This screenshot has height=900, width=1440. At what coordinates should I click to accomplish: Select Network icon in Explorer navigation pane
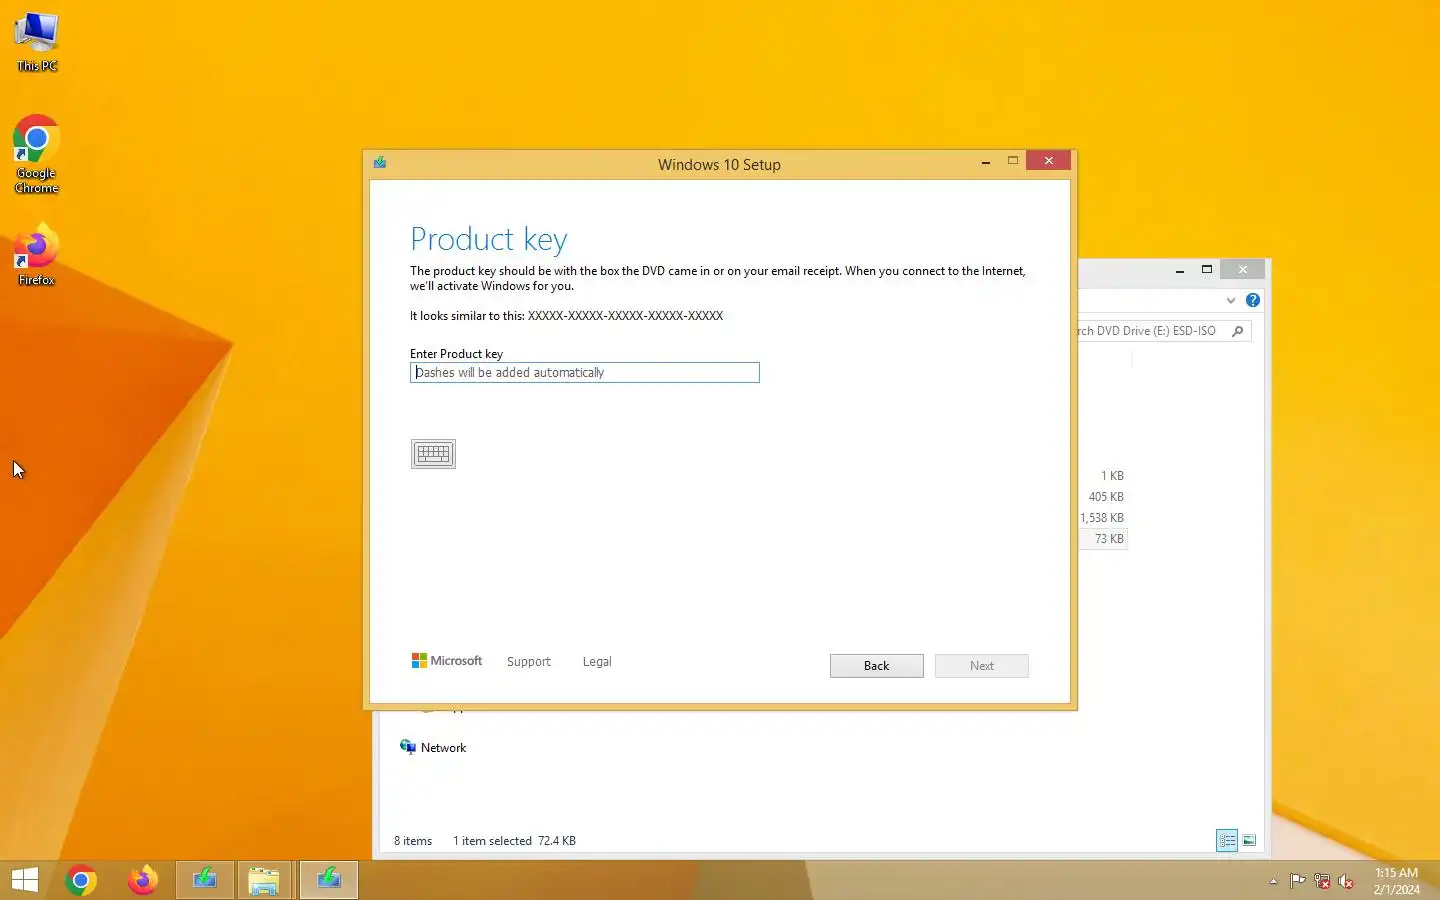coord(408,747)
